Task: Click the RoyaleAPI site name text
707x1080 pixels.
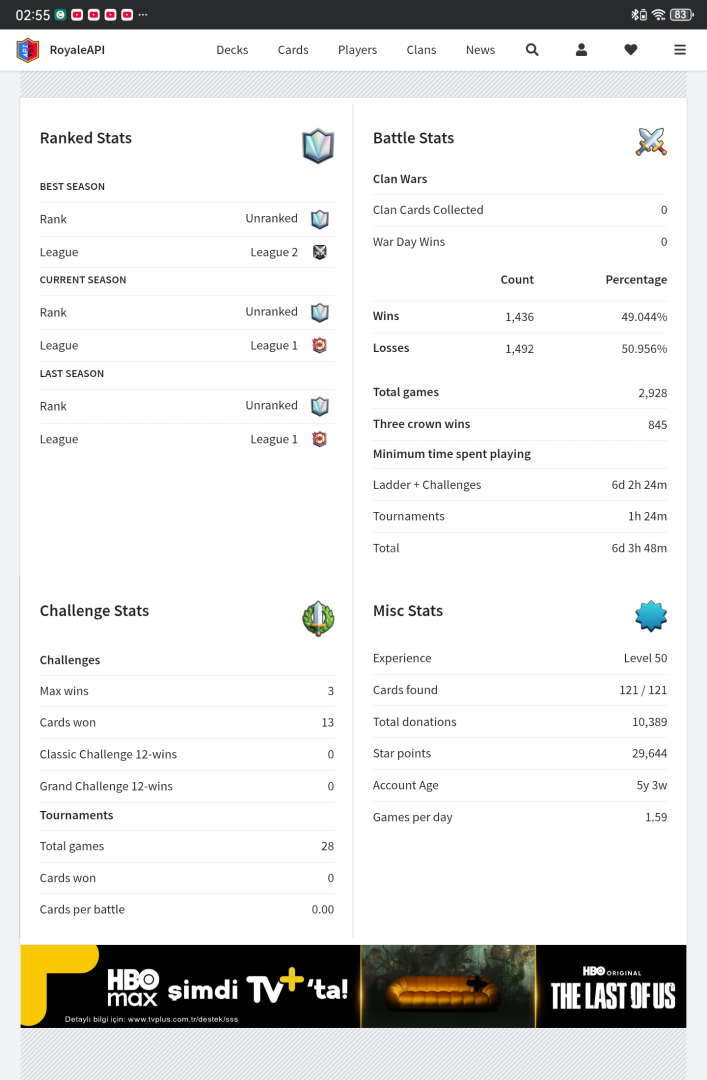Action: point(77,50)
